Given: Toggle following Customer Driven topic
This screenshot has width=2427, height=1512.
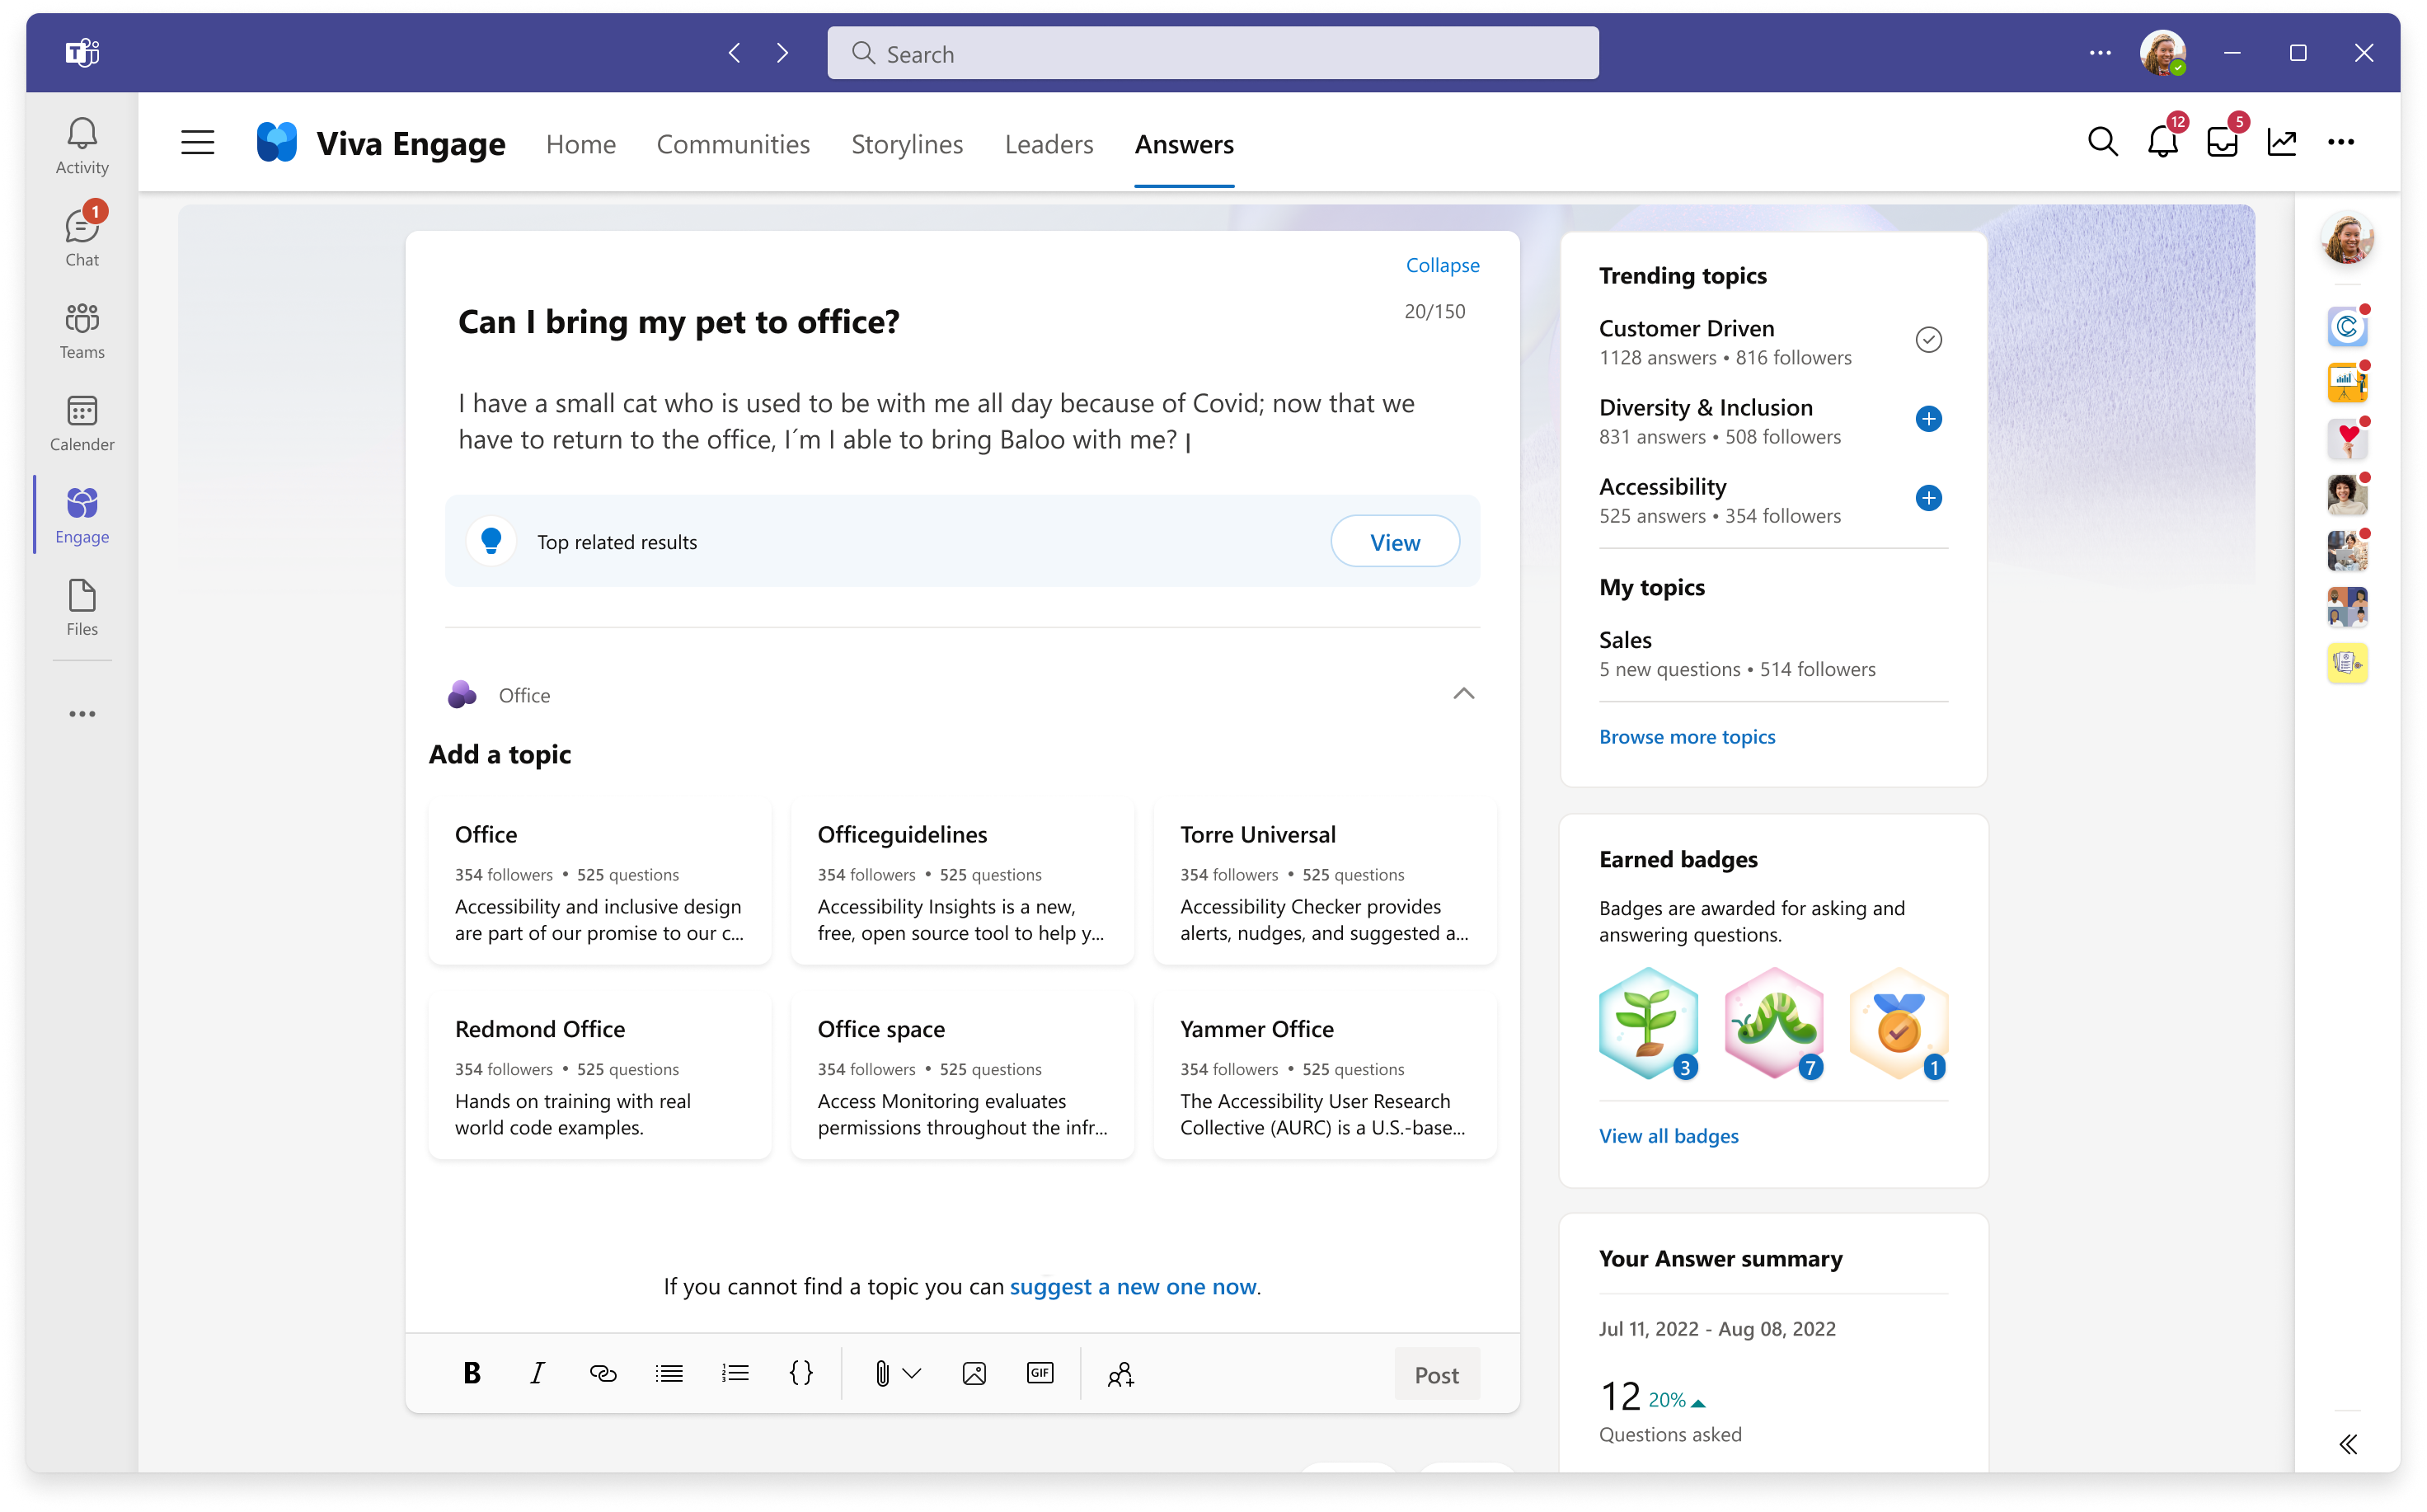Looking at the screenshot, I should click(1928, 340).
